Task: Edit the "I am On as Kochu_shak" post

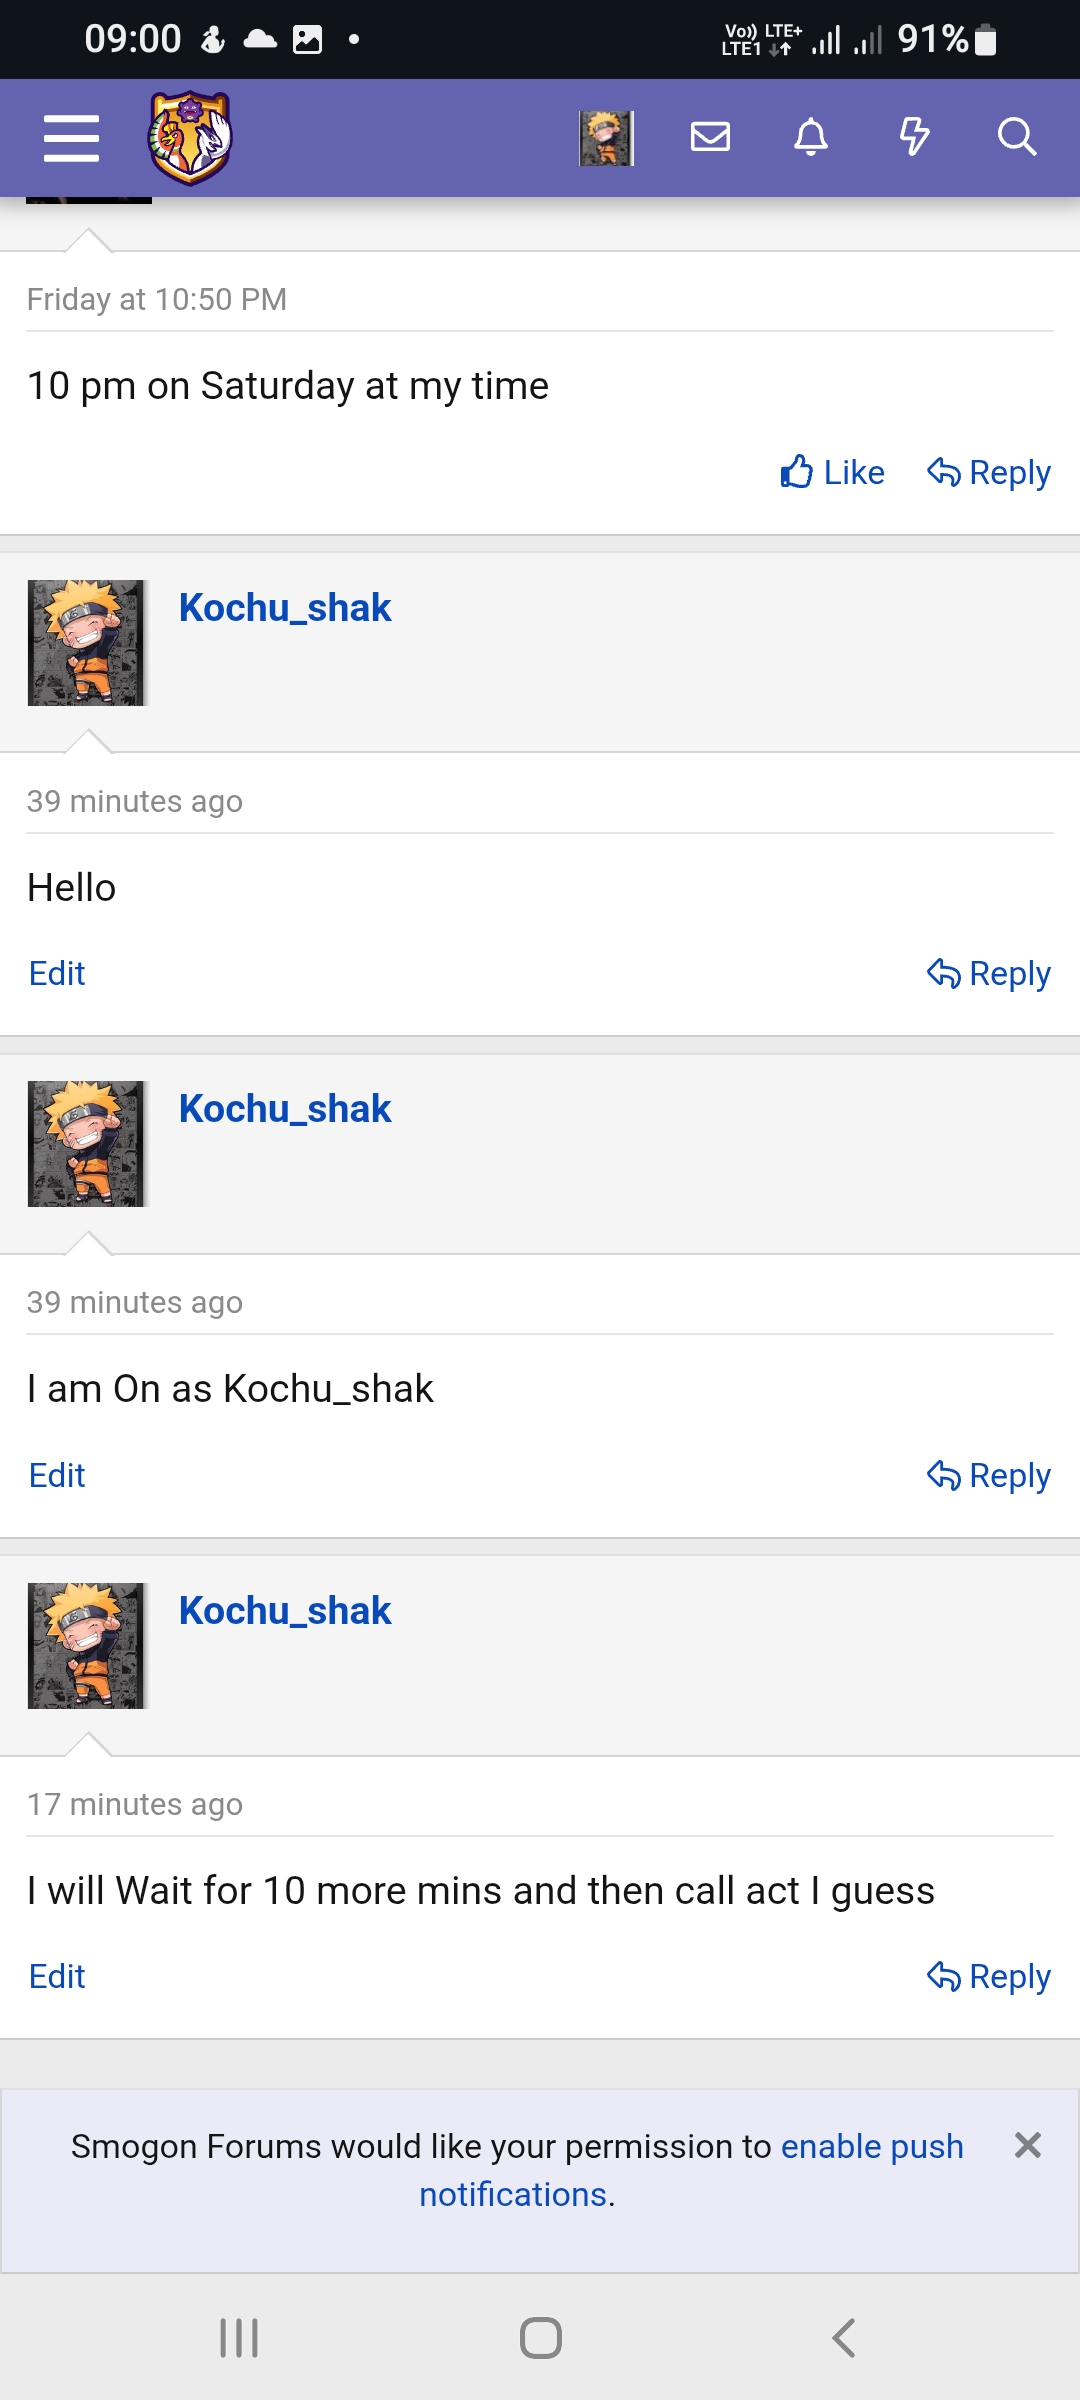Action: 57,1475
